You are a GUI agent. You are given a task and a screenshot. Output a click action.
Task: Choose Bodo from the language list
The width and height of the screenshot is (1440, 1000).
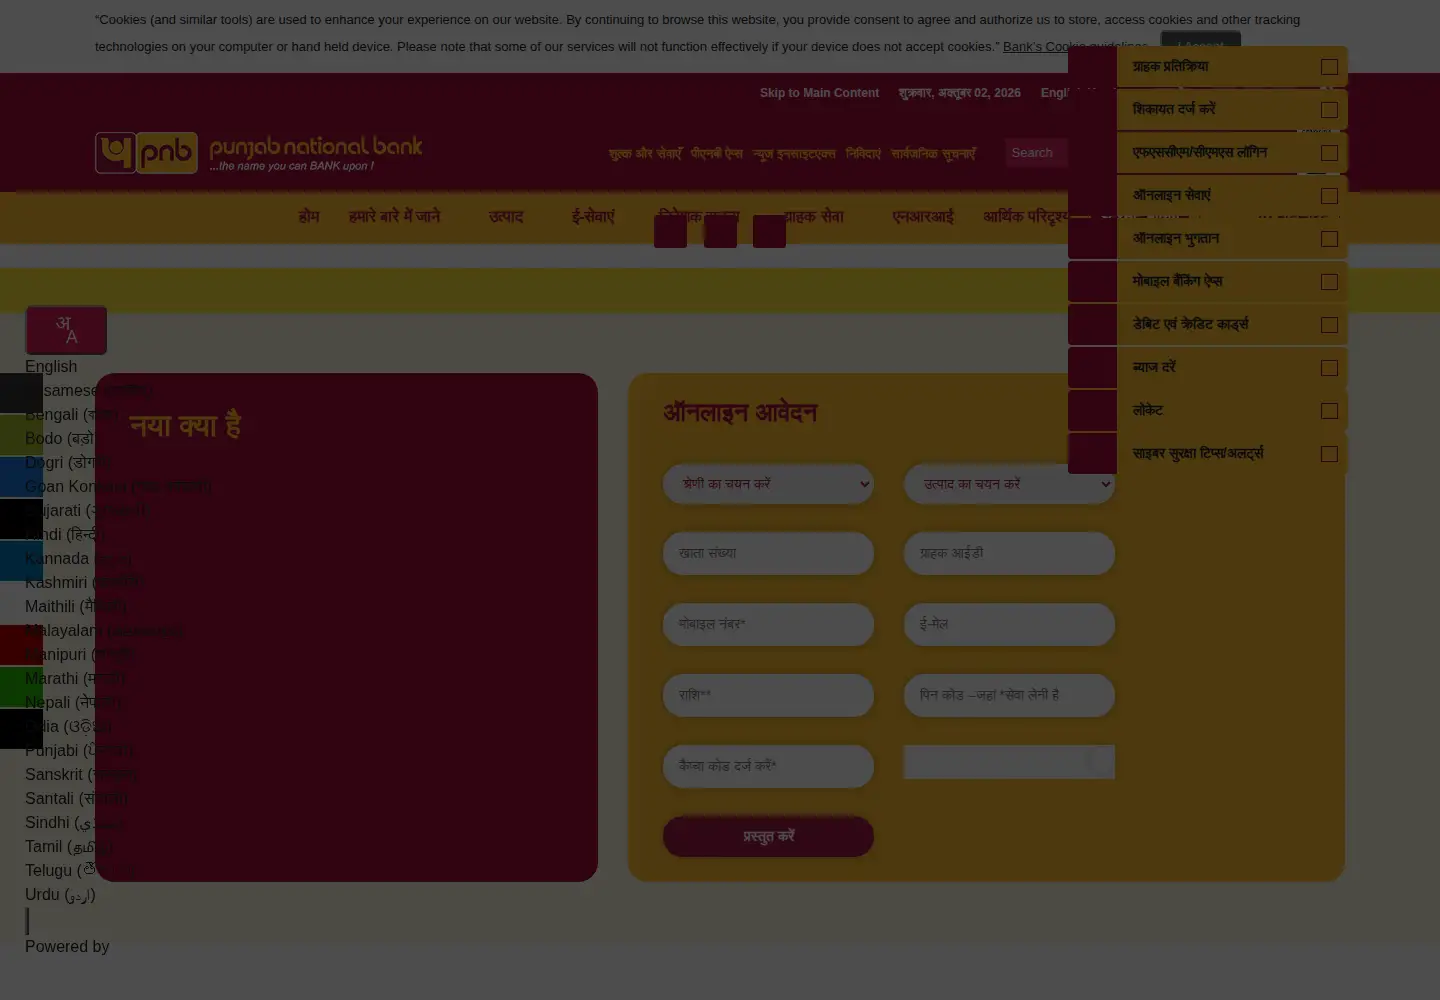(61, 439)
